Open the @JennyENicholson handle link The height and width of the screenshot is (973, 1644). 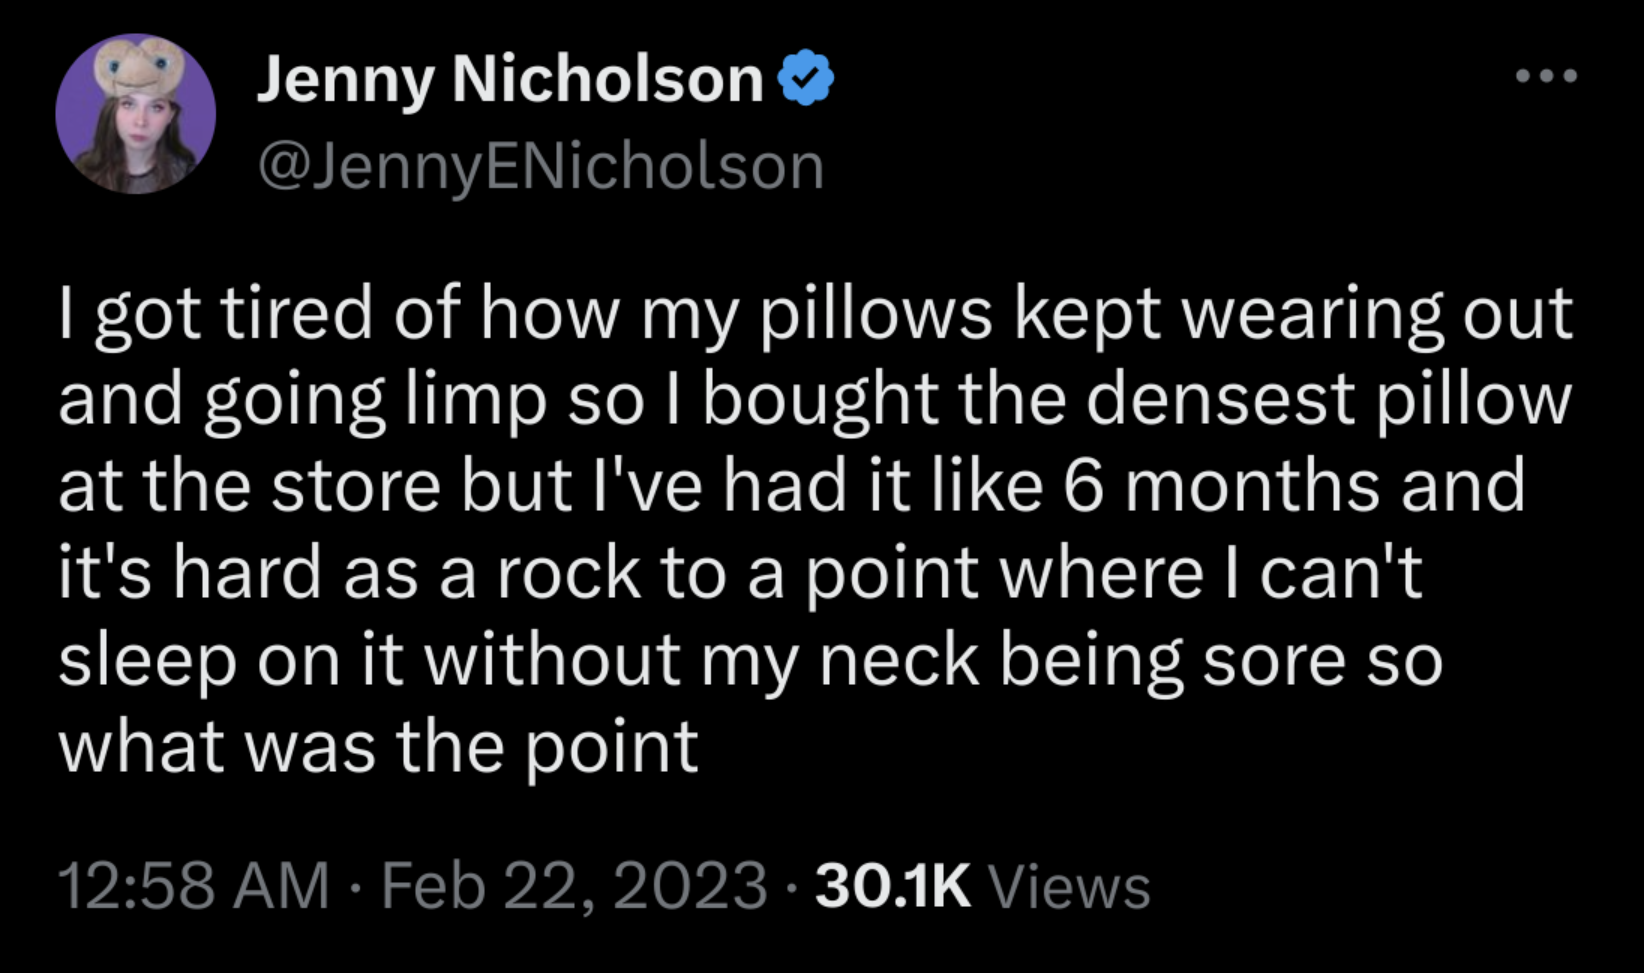coord(541,166)
